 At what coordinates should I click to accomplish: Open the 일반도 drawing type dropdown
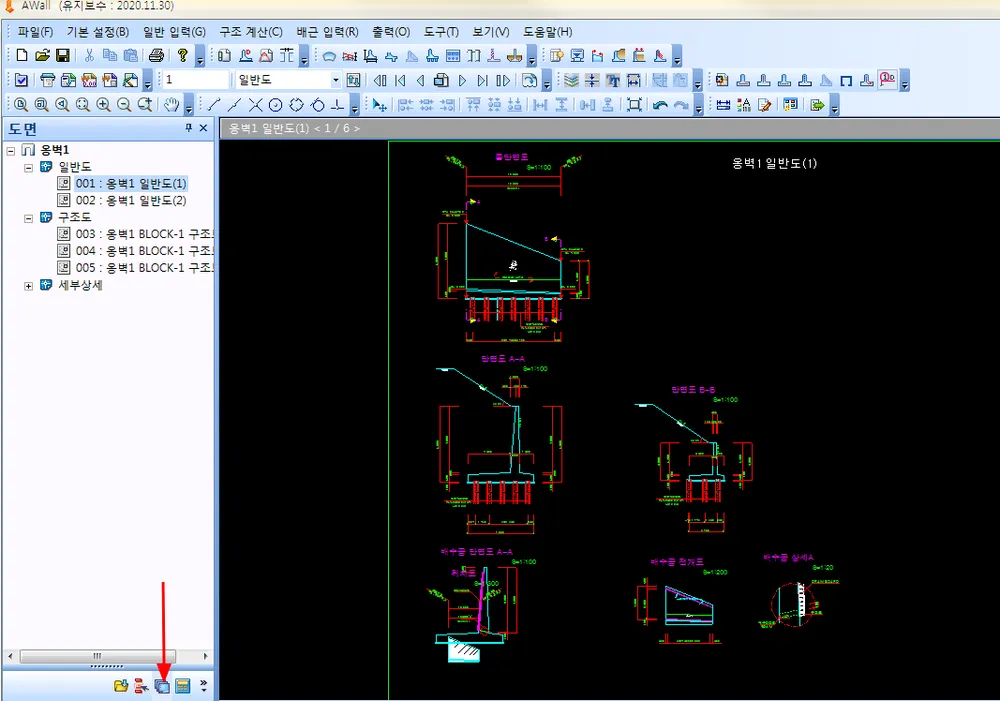click(x=335, y=80)
